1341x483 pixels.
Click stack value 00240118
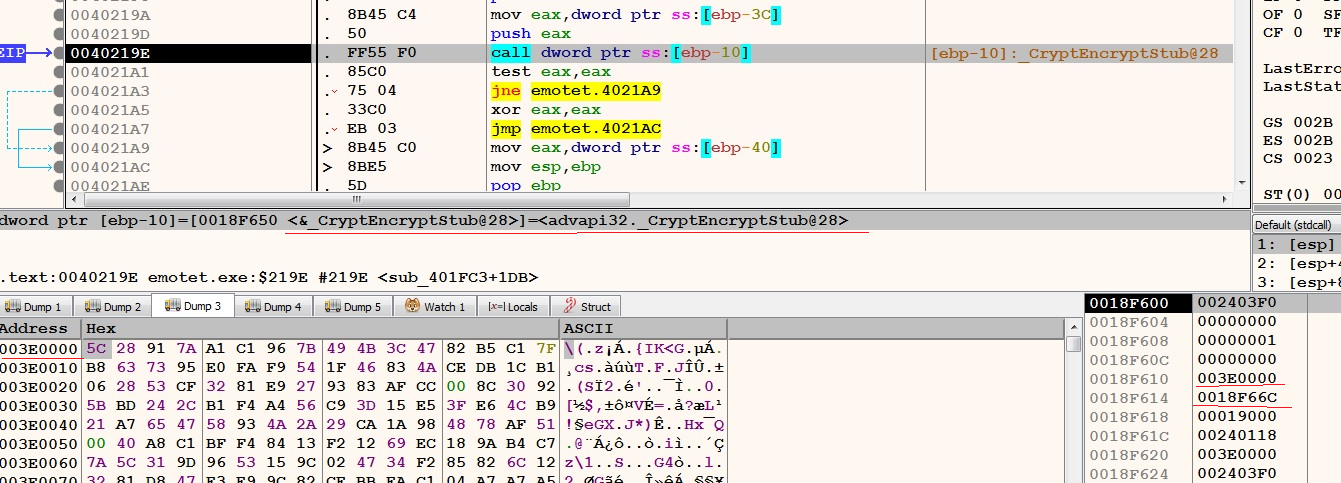click(x=1237, y=436)
